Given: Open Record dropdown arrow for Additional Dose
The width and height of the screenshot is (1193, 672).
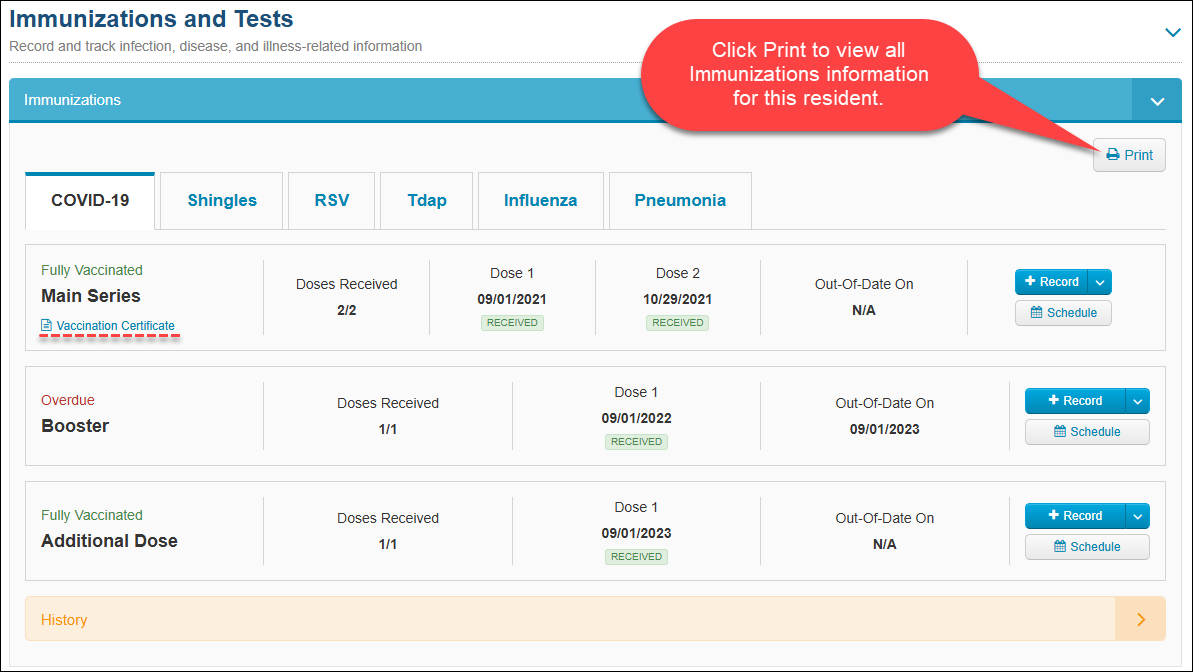Looking at the screenshot, I should point(1137,515).
